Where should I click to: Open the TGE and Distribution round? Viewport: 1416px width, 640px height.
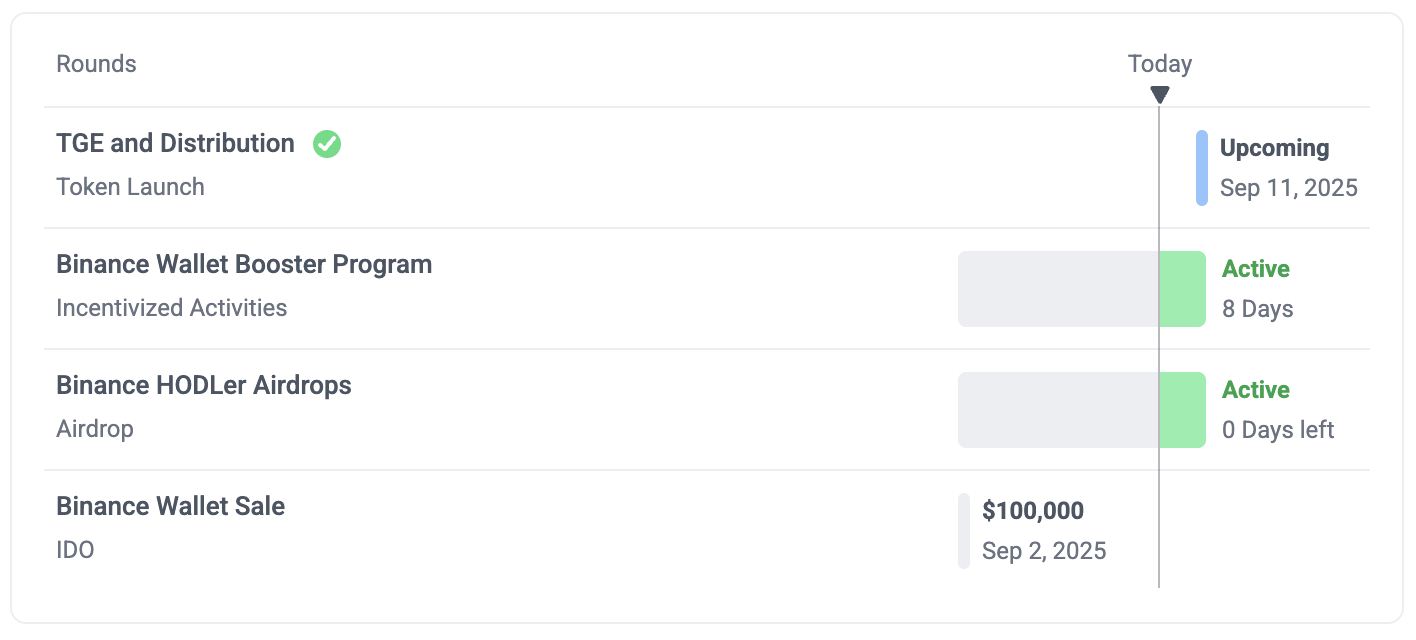175,144
